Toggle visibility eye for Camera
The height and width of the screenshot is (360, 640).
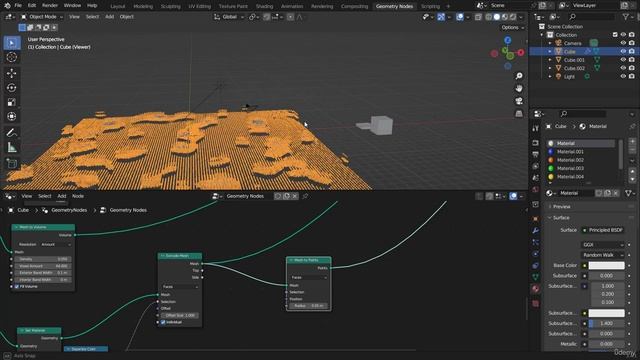pos(623,43)
